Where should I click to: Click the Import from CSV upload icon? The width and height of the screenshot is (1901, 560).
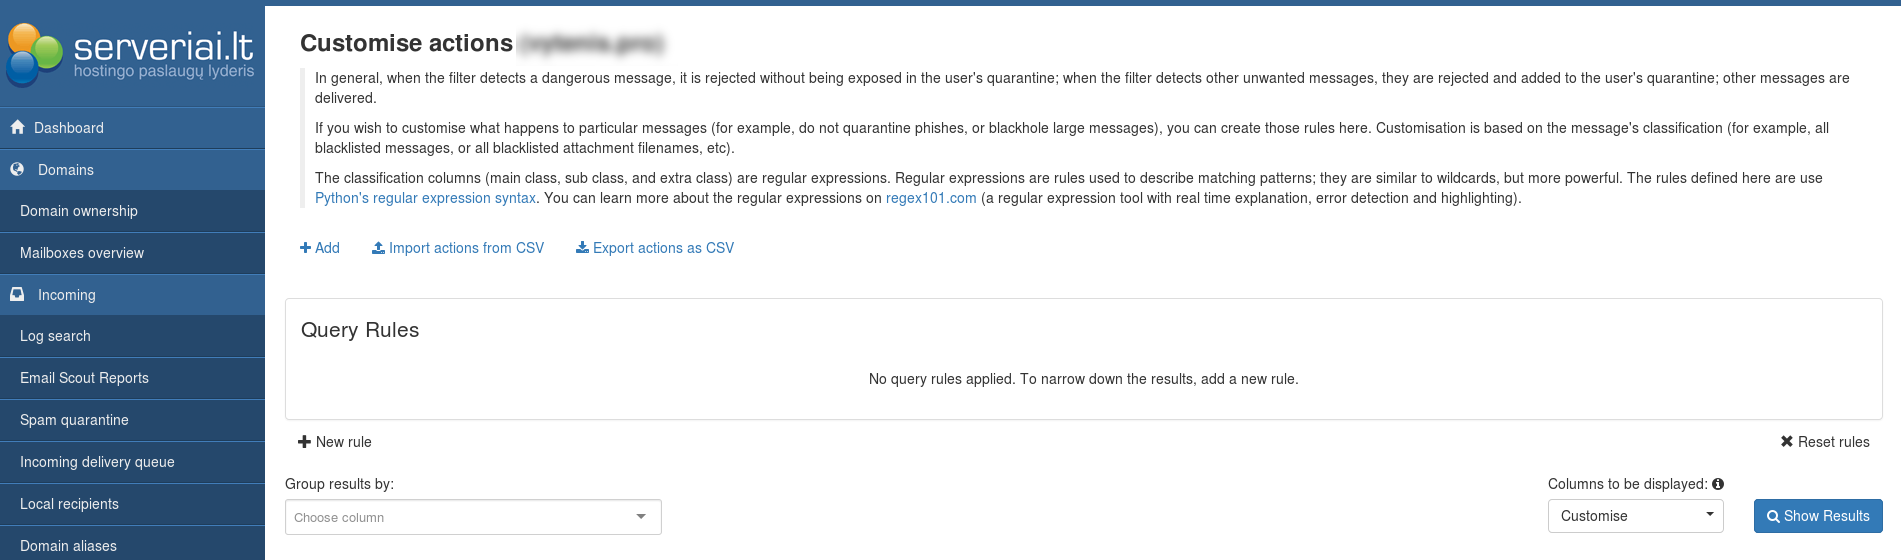pos(378,248)
